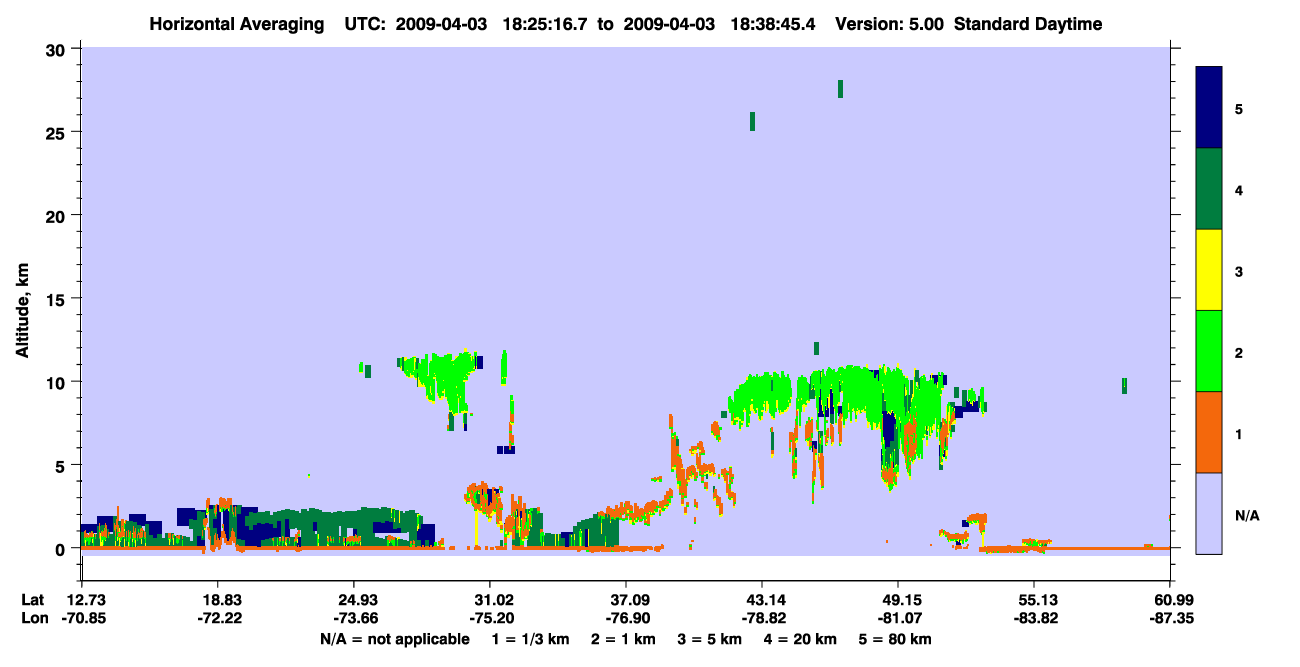Viewport: 1300px width, 667px height.
Task: Click the longitude value -83.82
Action: click(x=1034, y=618)
